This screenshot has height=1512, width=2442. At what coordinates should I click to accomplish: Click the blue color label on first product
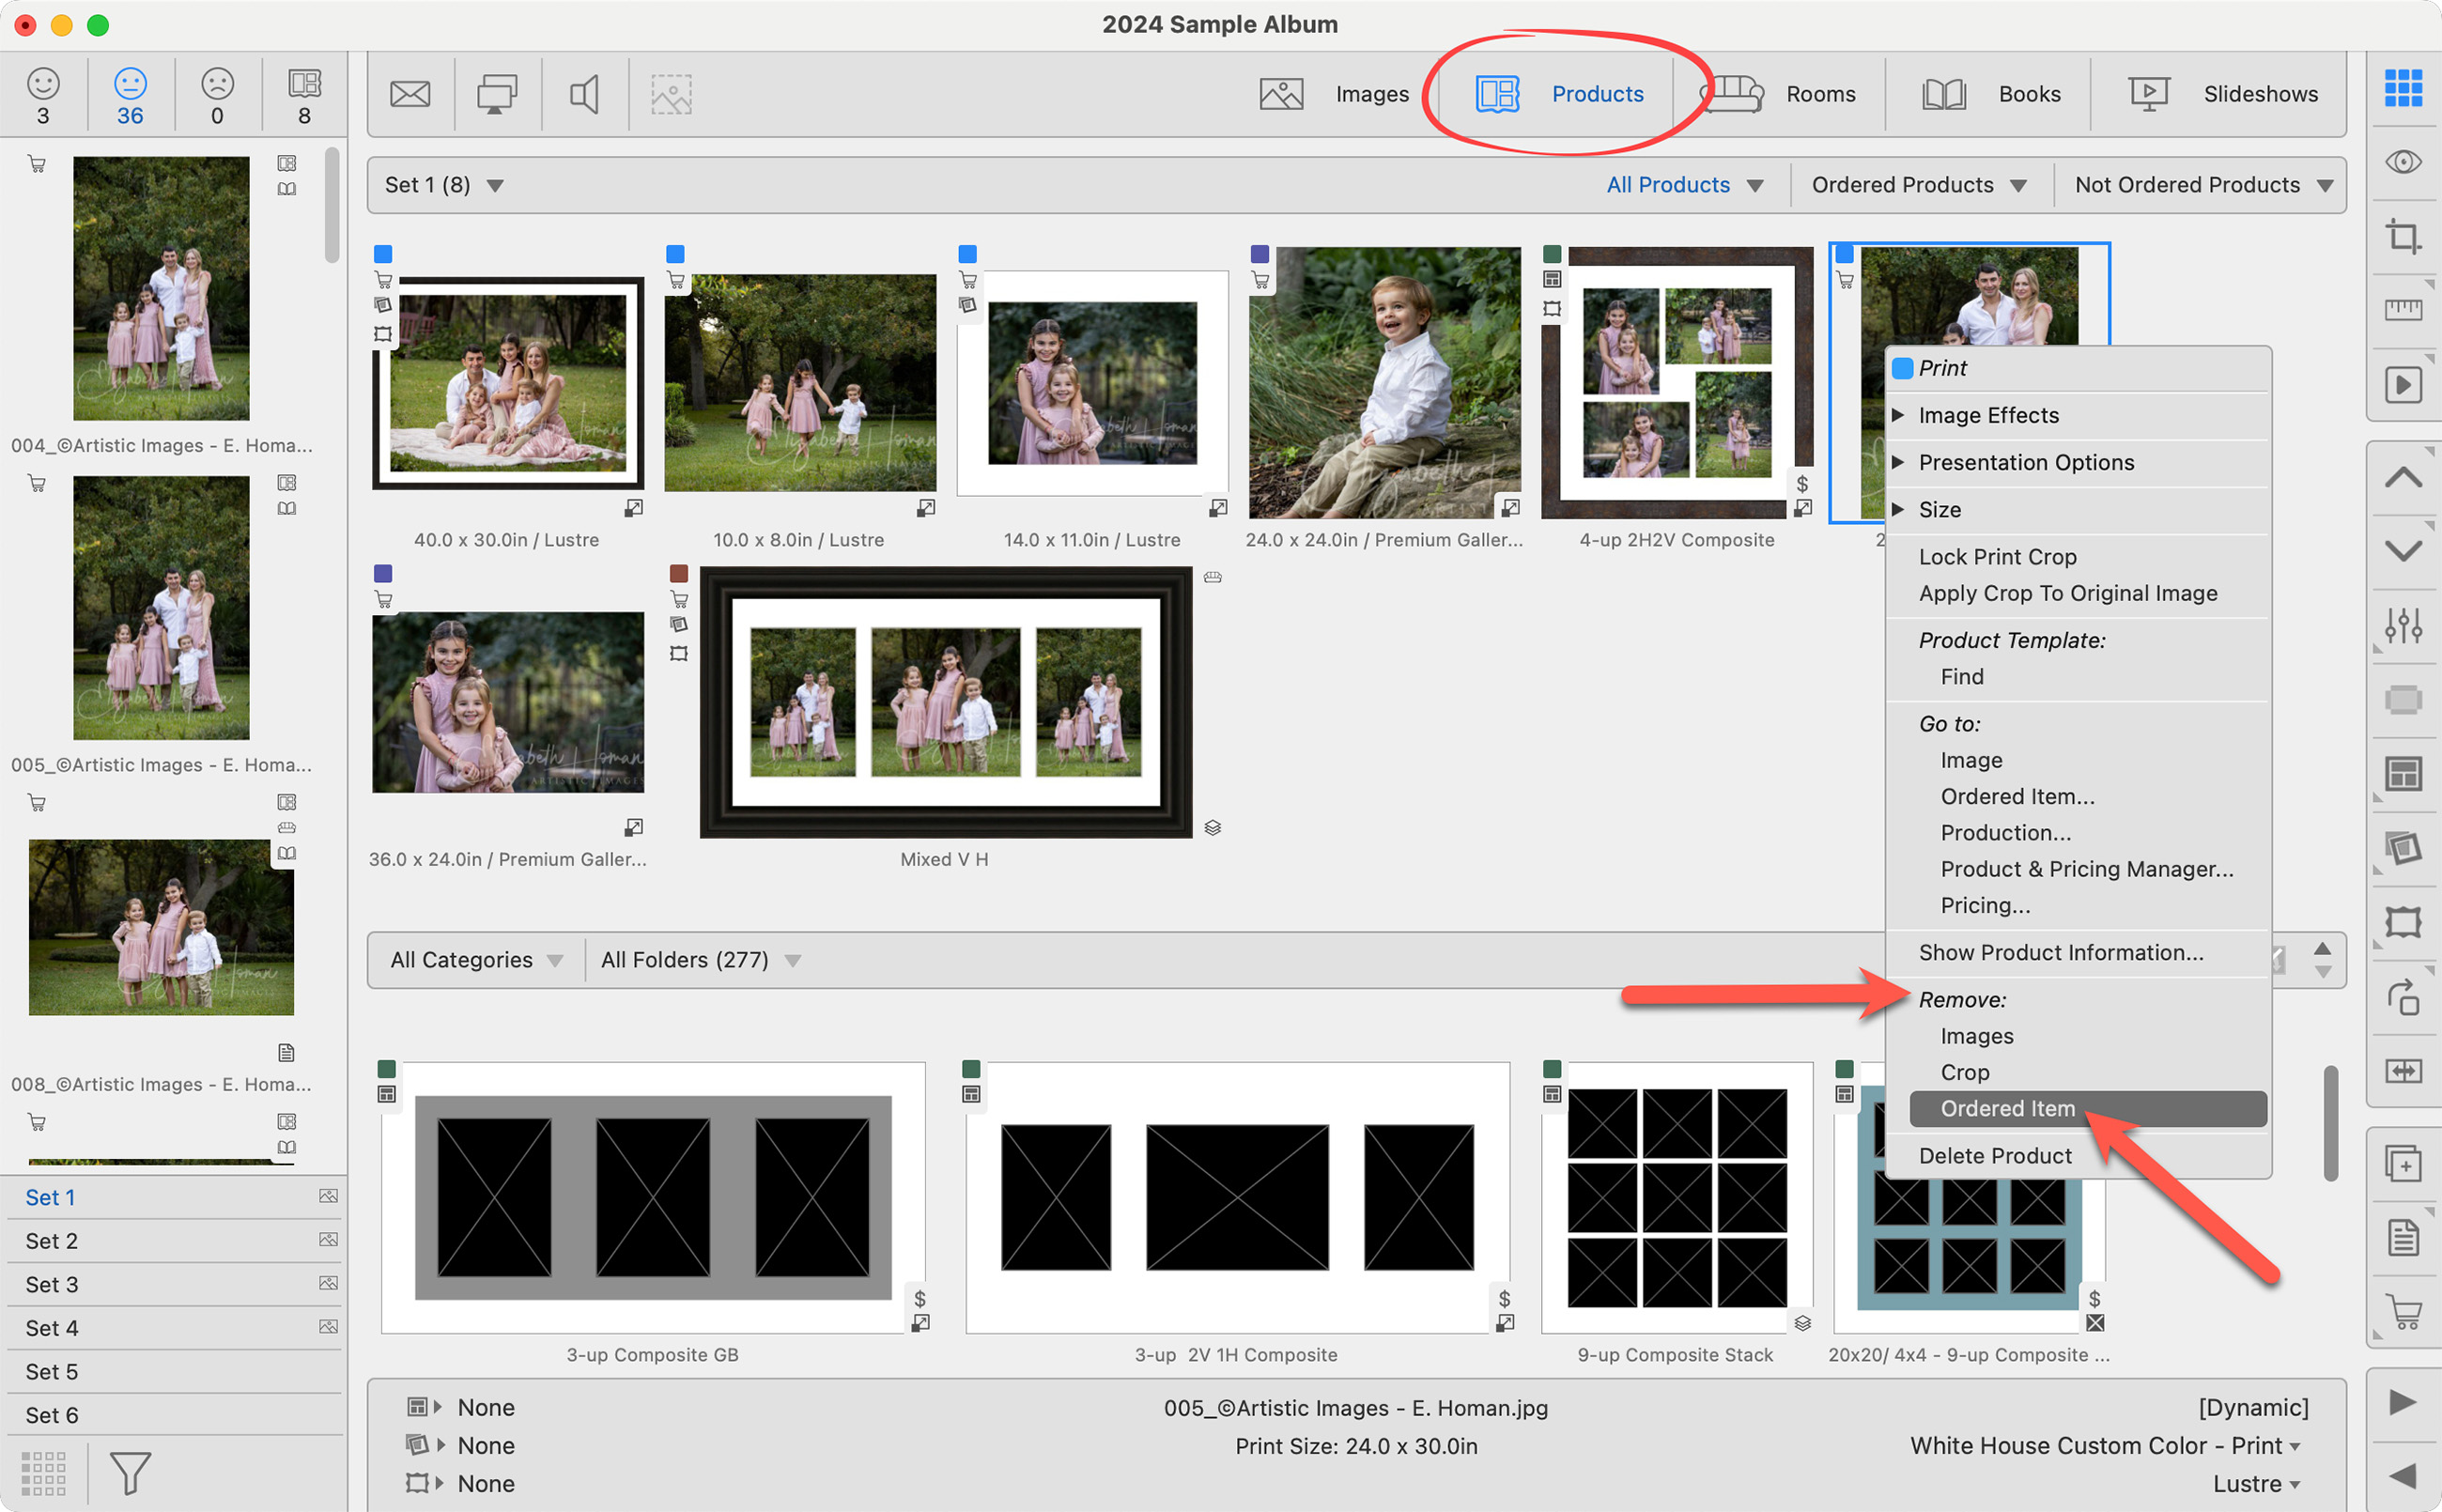pyautogui.click(x=383, y=254)
